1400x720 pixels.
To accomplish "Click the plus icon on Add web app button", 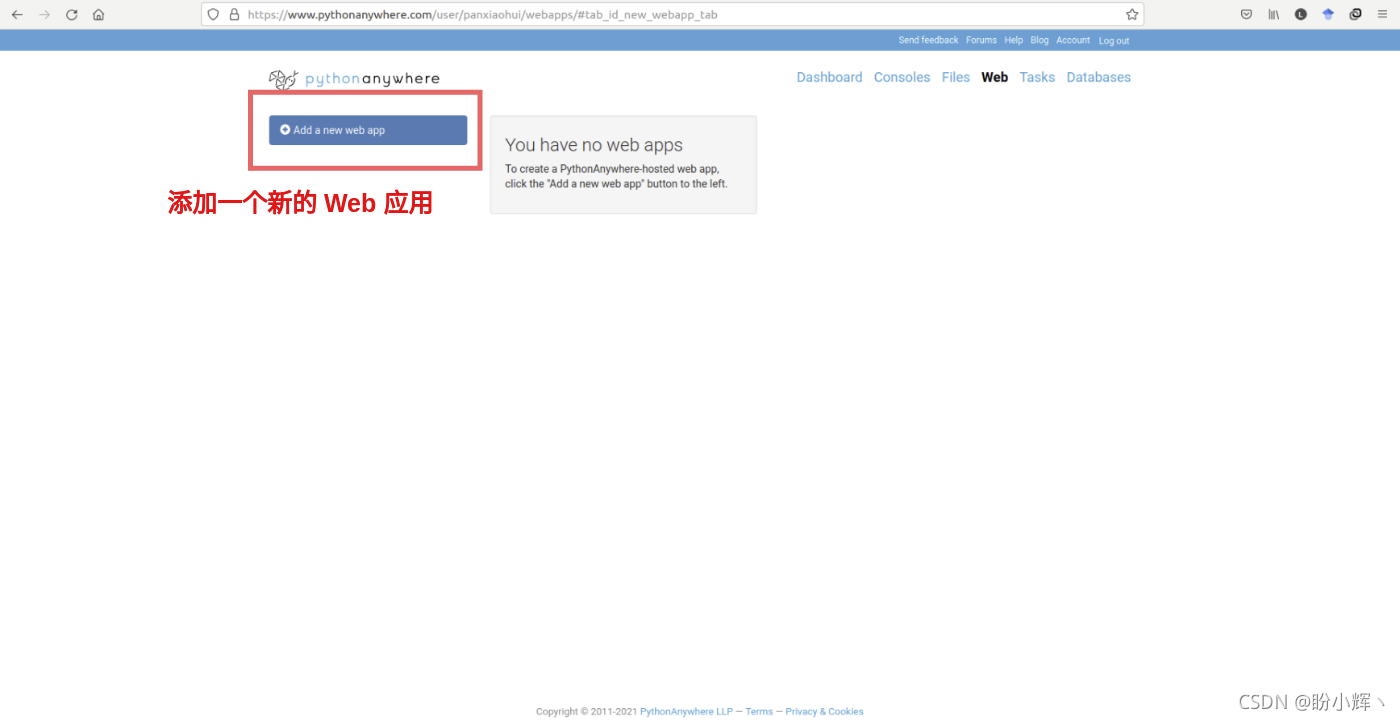I will (285, 130).
